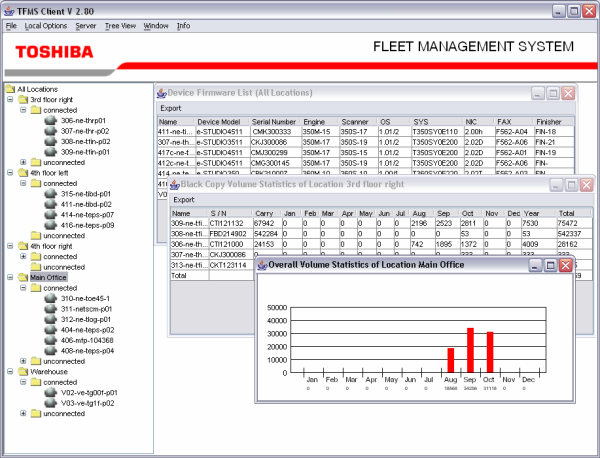Select device icon for V02-ve-tg00f-p01
This screenshot has height=458, width=600.
pos(51,393)
